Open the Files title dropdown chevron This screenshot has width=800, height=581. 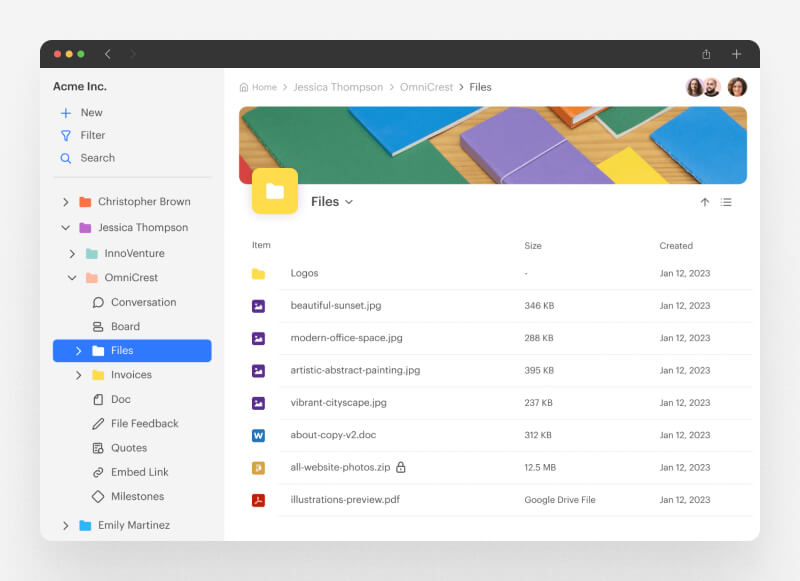tap(349, 202)
